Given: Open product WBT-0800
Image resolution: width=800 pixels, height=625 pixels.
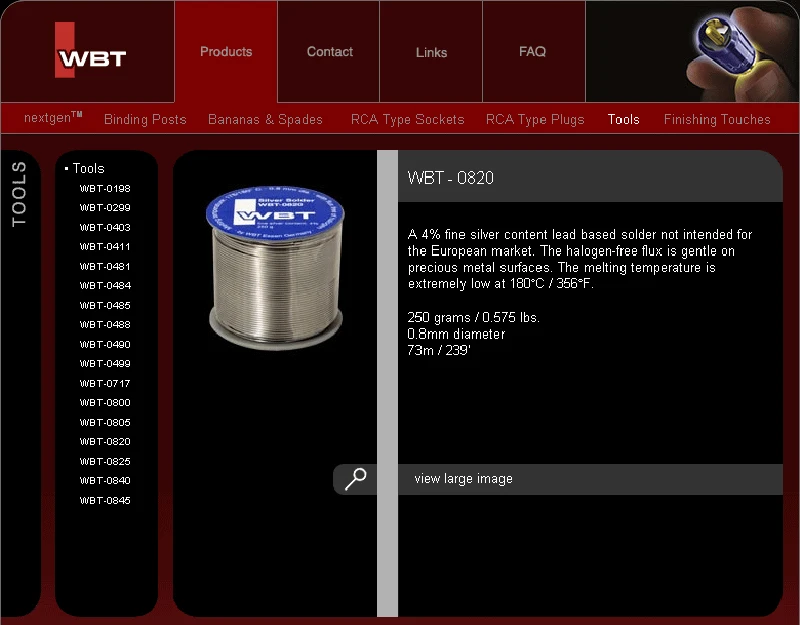Looking at the screenshot, I should coord(105,403).
